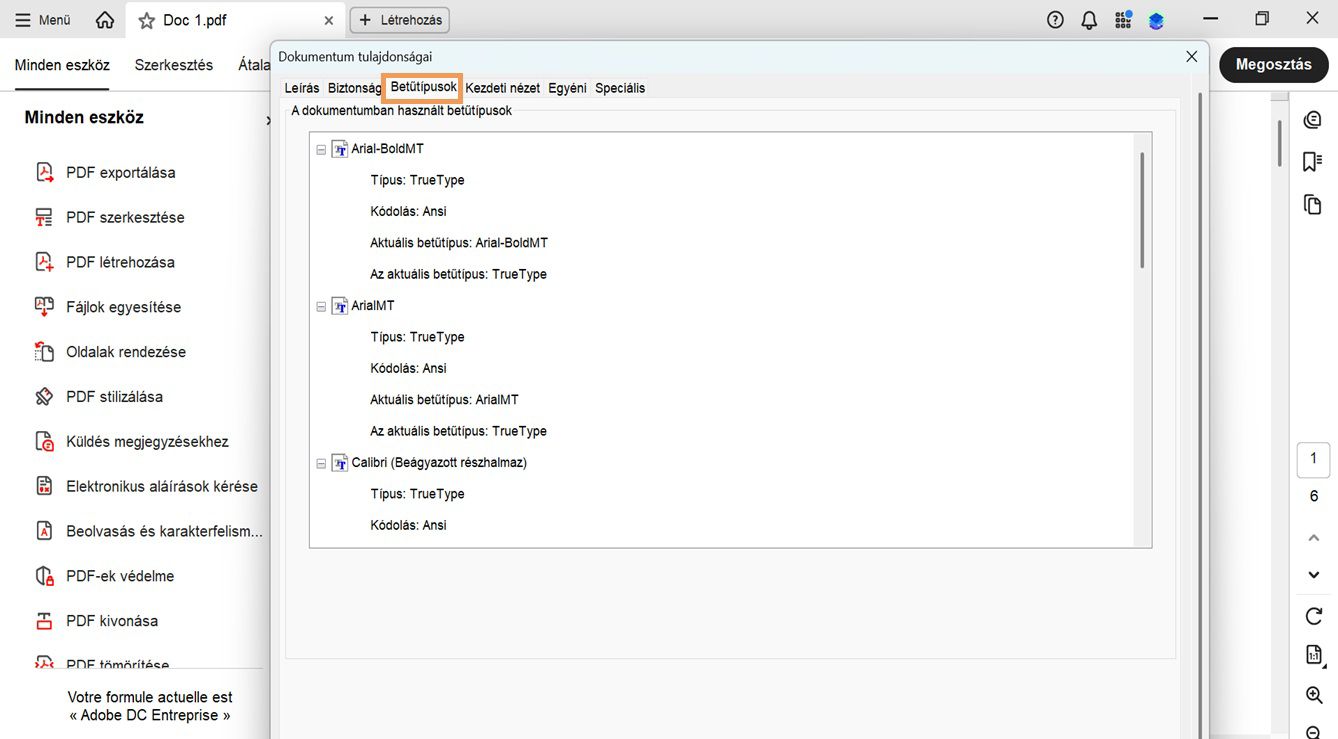Image resolution: width=1338 pixels, height=739 pixels.
Task: Click Oldalak rendezése icon
Action: coord(44,352)
